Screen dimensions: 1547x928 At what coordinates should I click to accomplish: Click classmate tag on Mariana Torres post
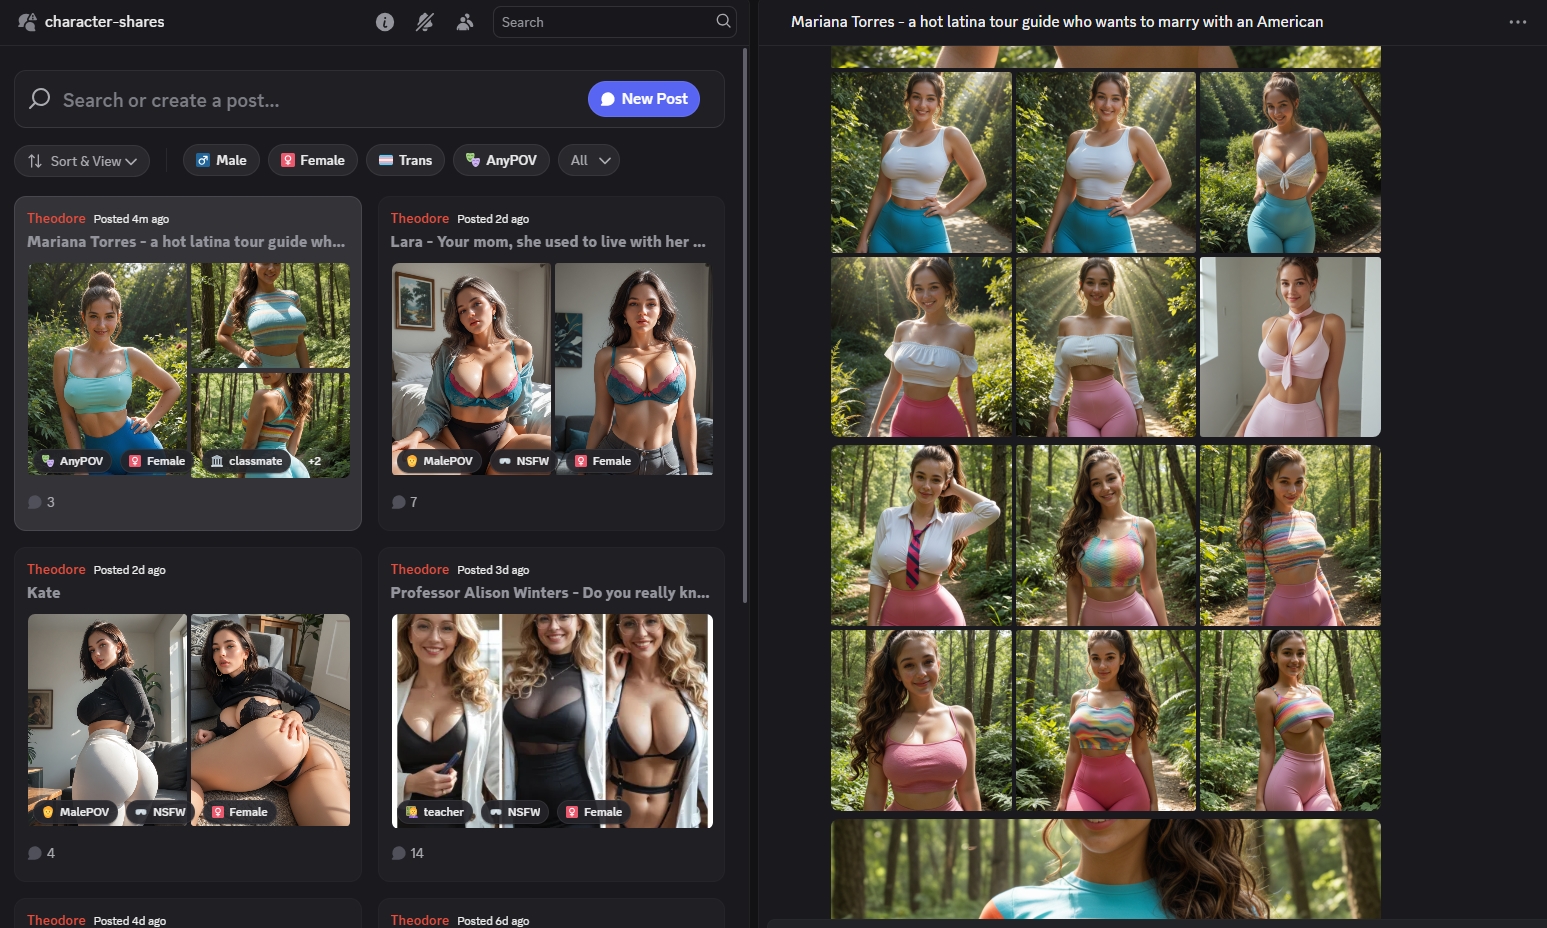[246, 461]
